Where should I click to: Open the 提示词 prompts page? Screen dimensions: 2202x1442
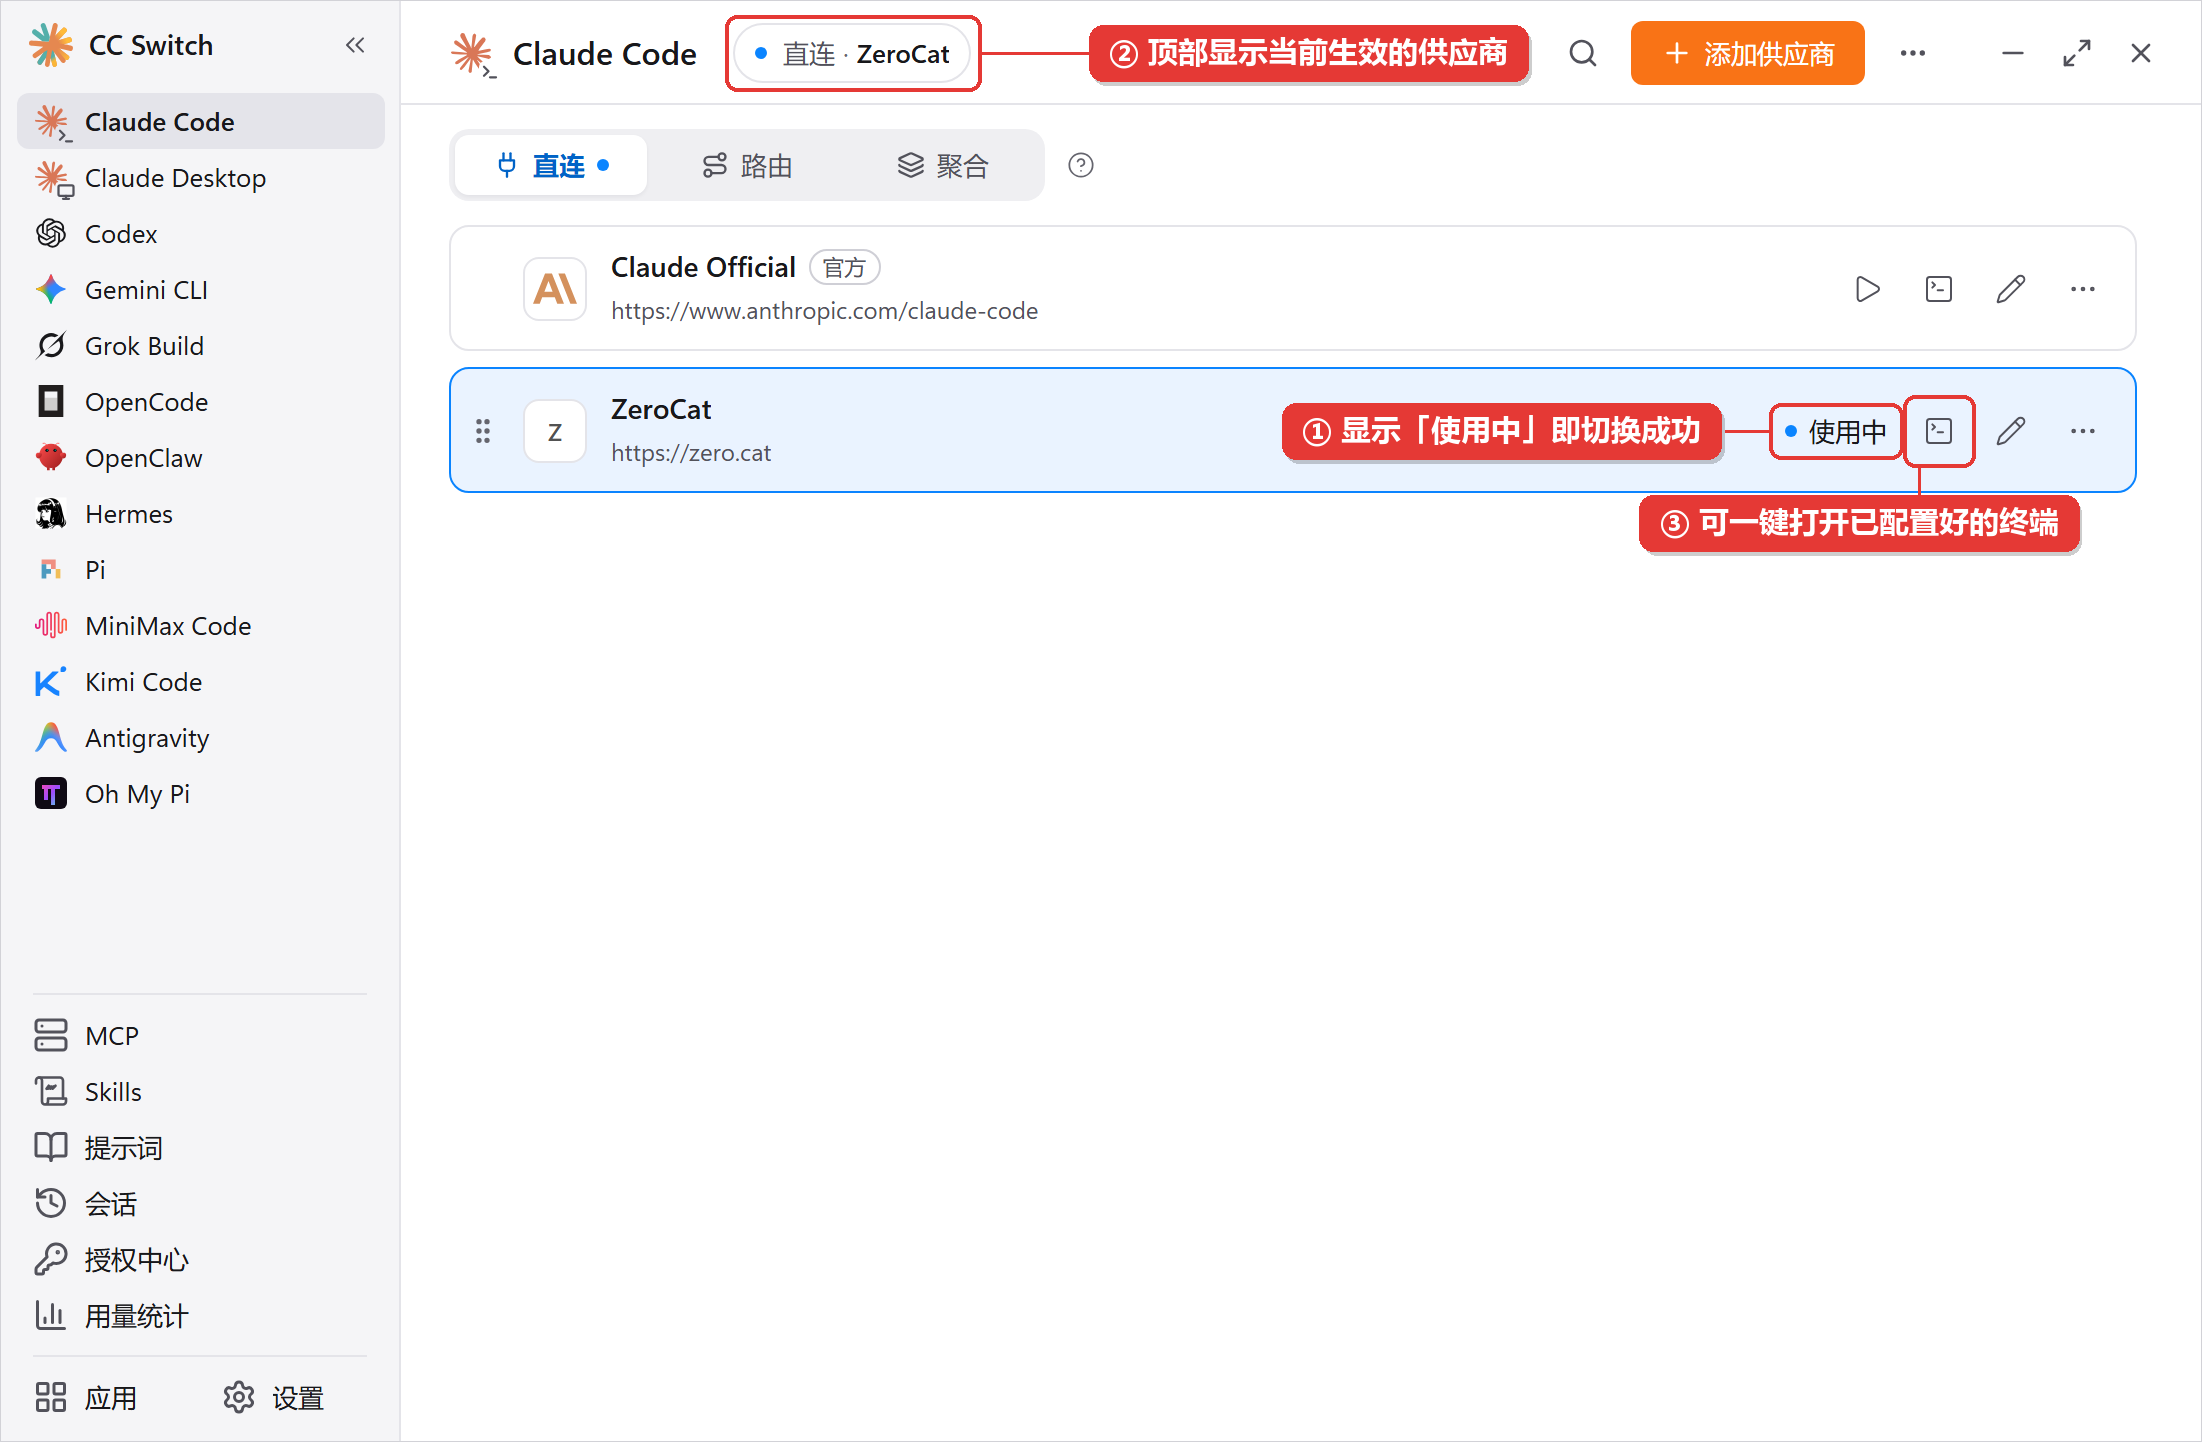pyautogui.click(x=200, y=1148)
